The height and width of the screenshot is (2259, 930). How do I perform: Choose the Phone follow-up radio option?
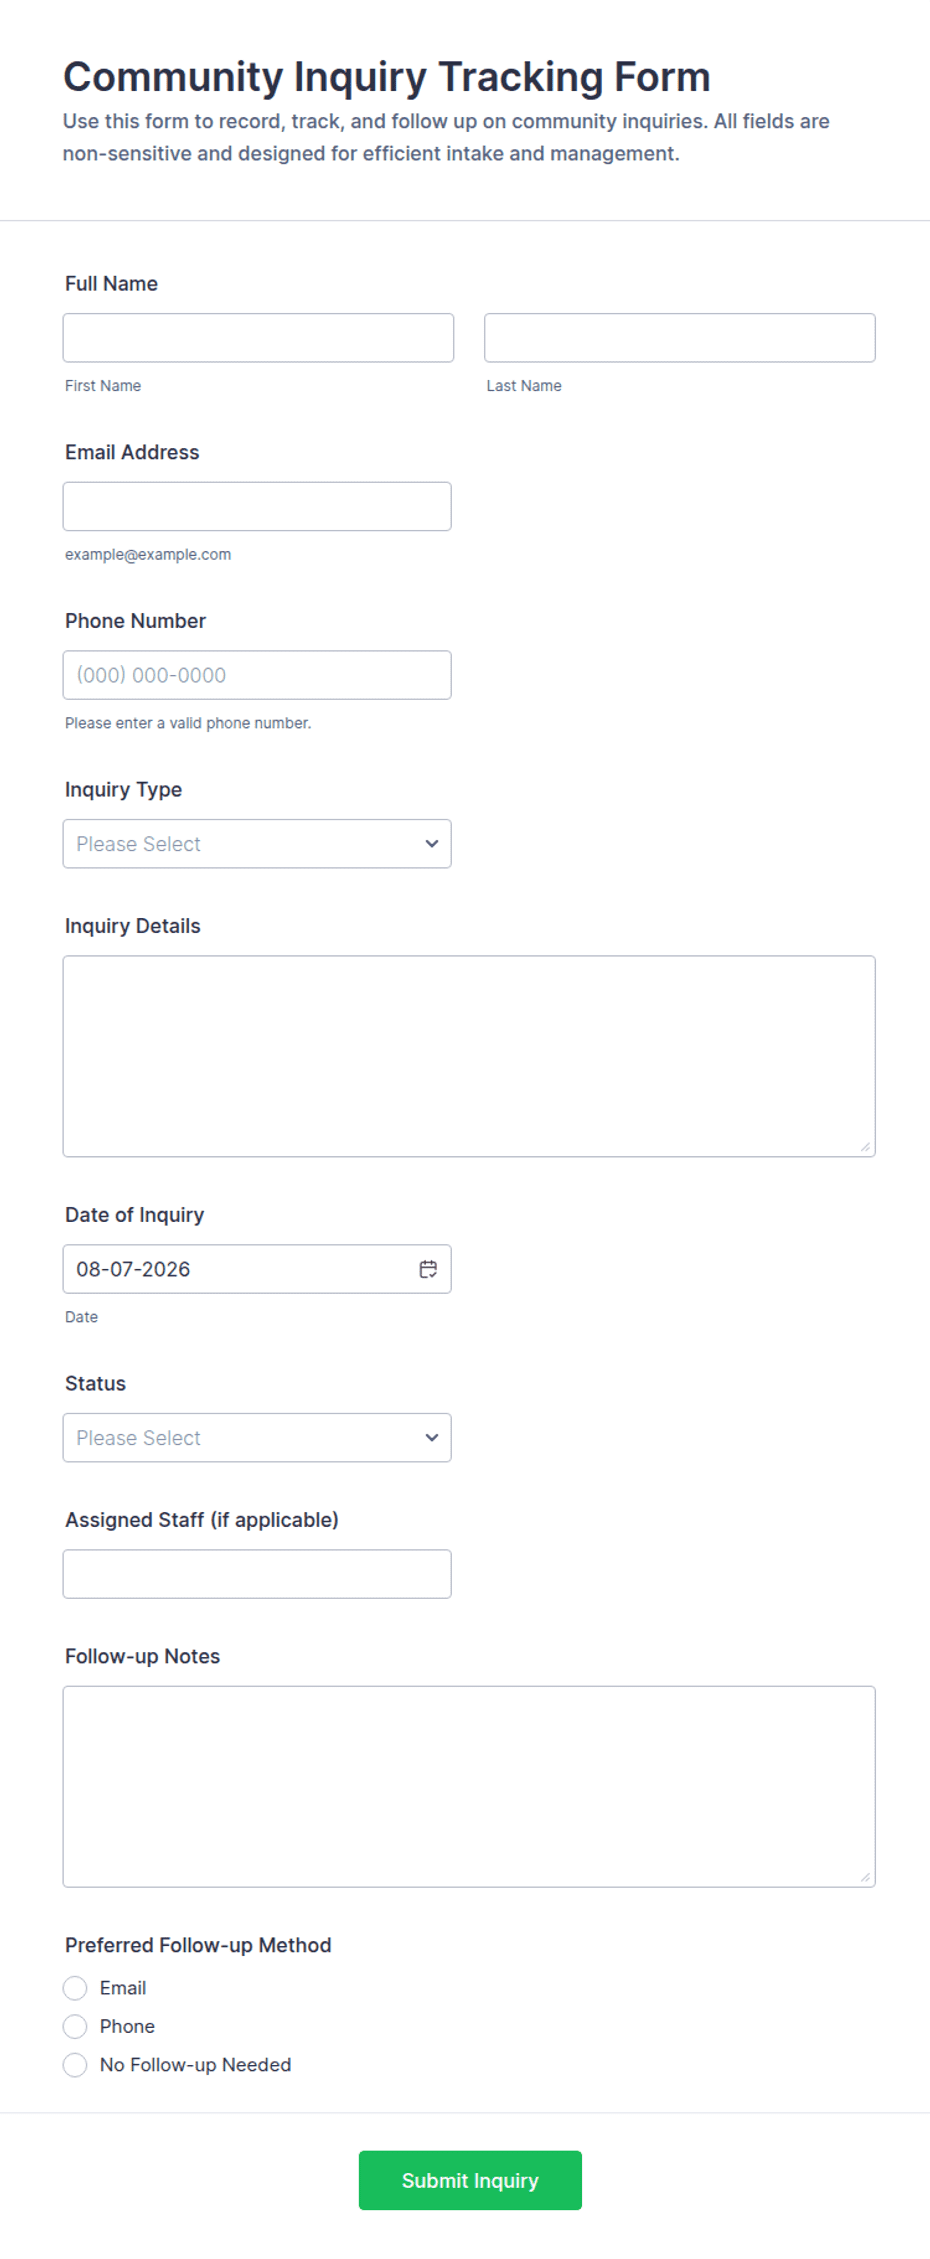click(75, 2026)
